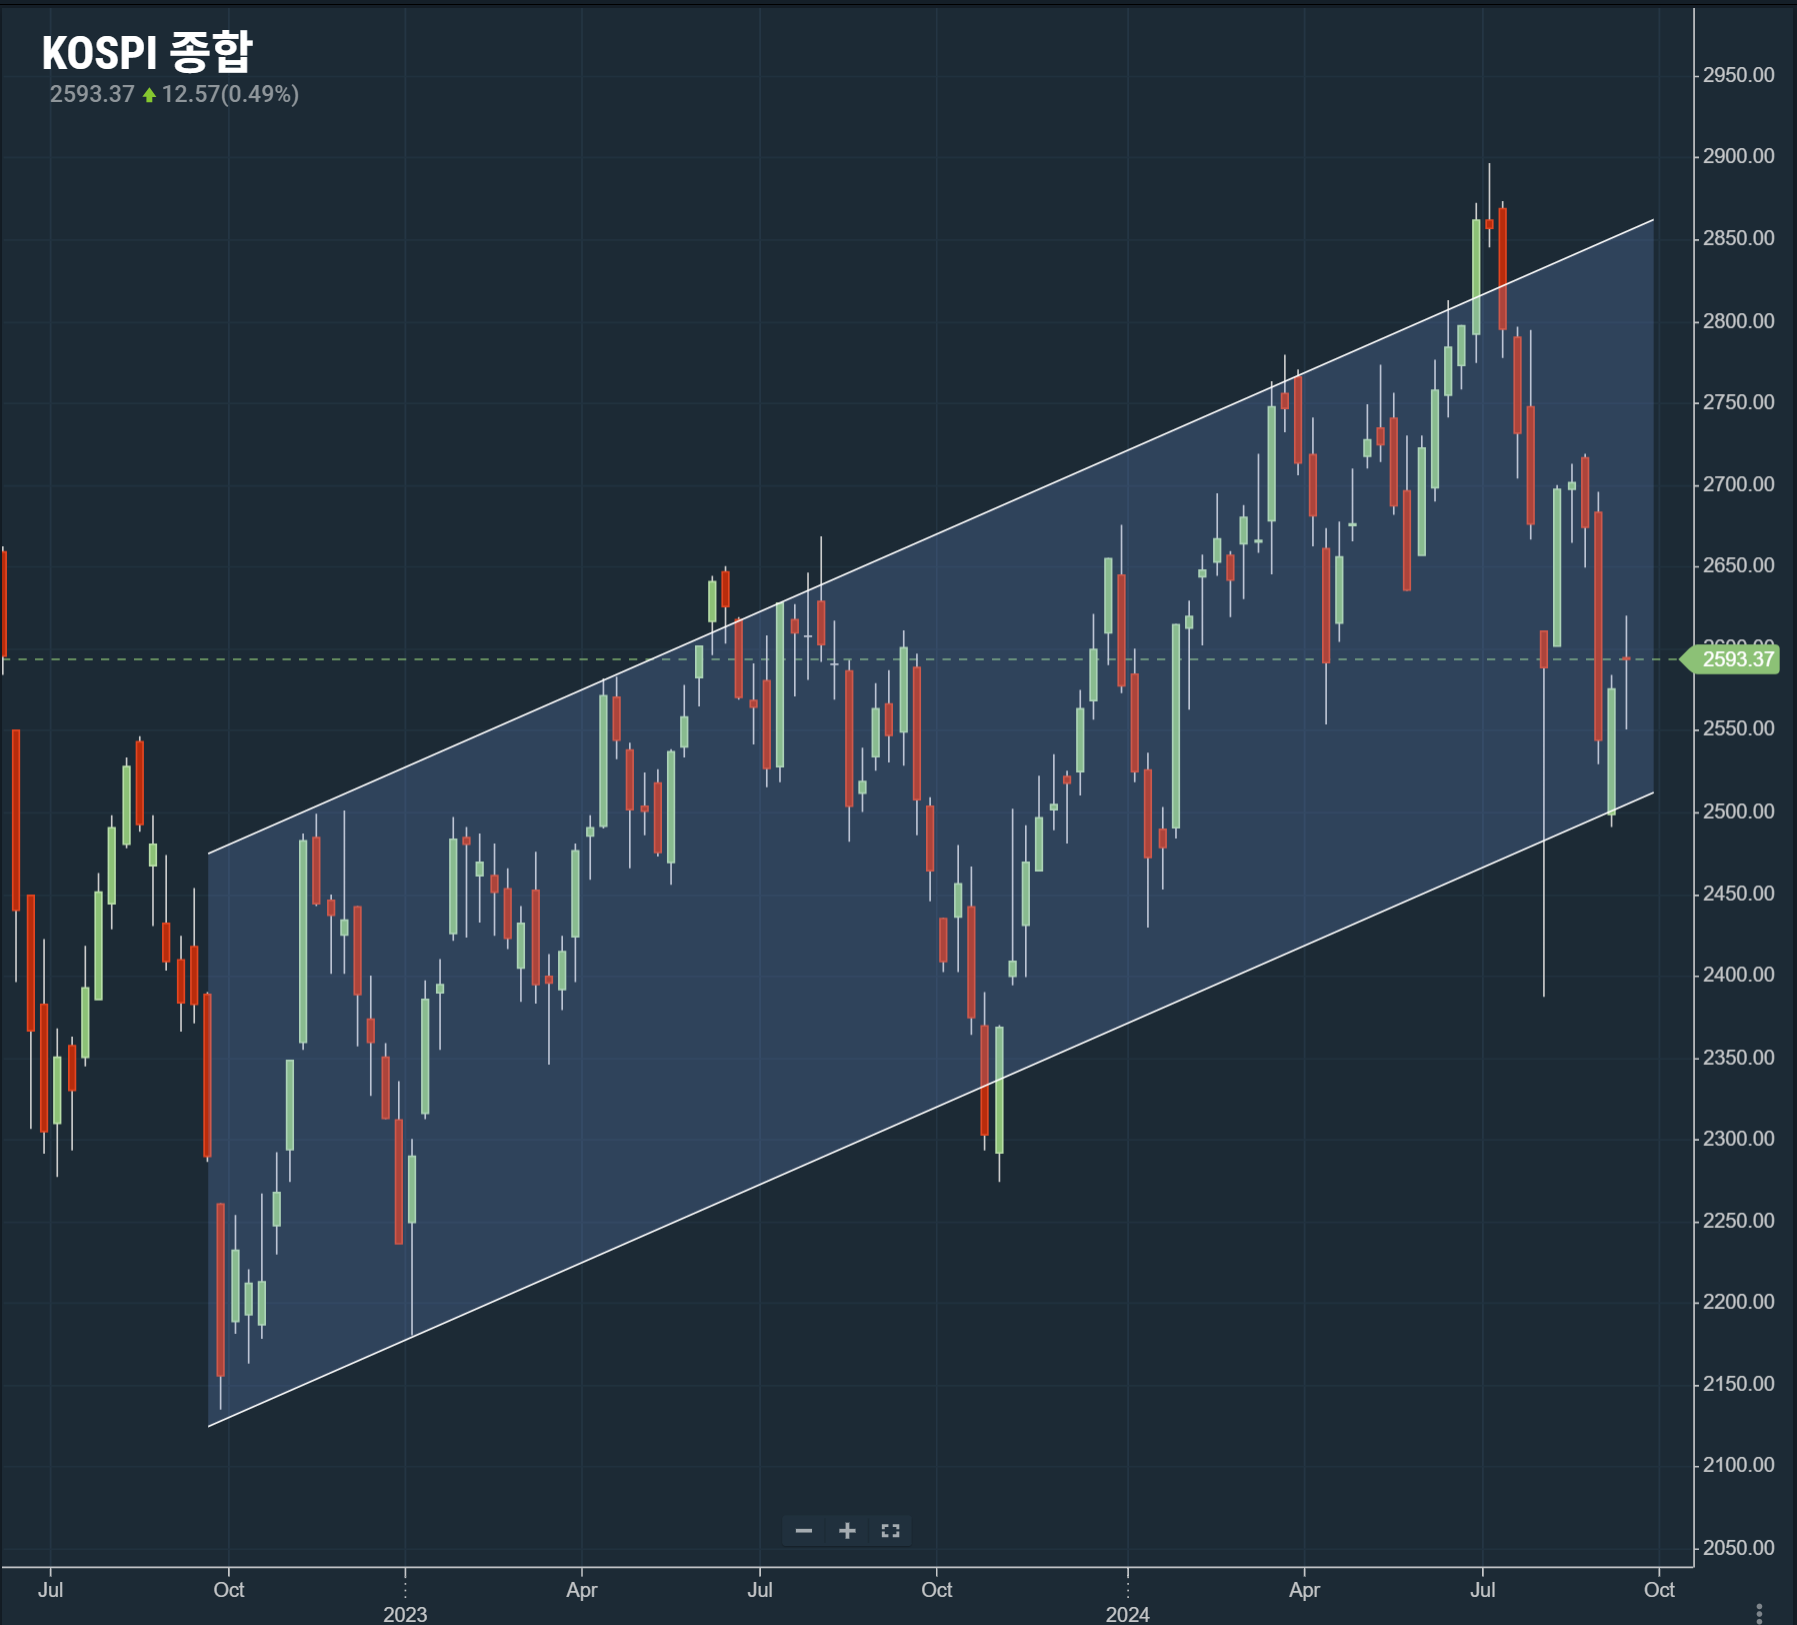Click the KOSPI 종합 chart title
This screenshot has height=1625, width=1797.
(147, 52)
